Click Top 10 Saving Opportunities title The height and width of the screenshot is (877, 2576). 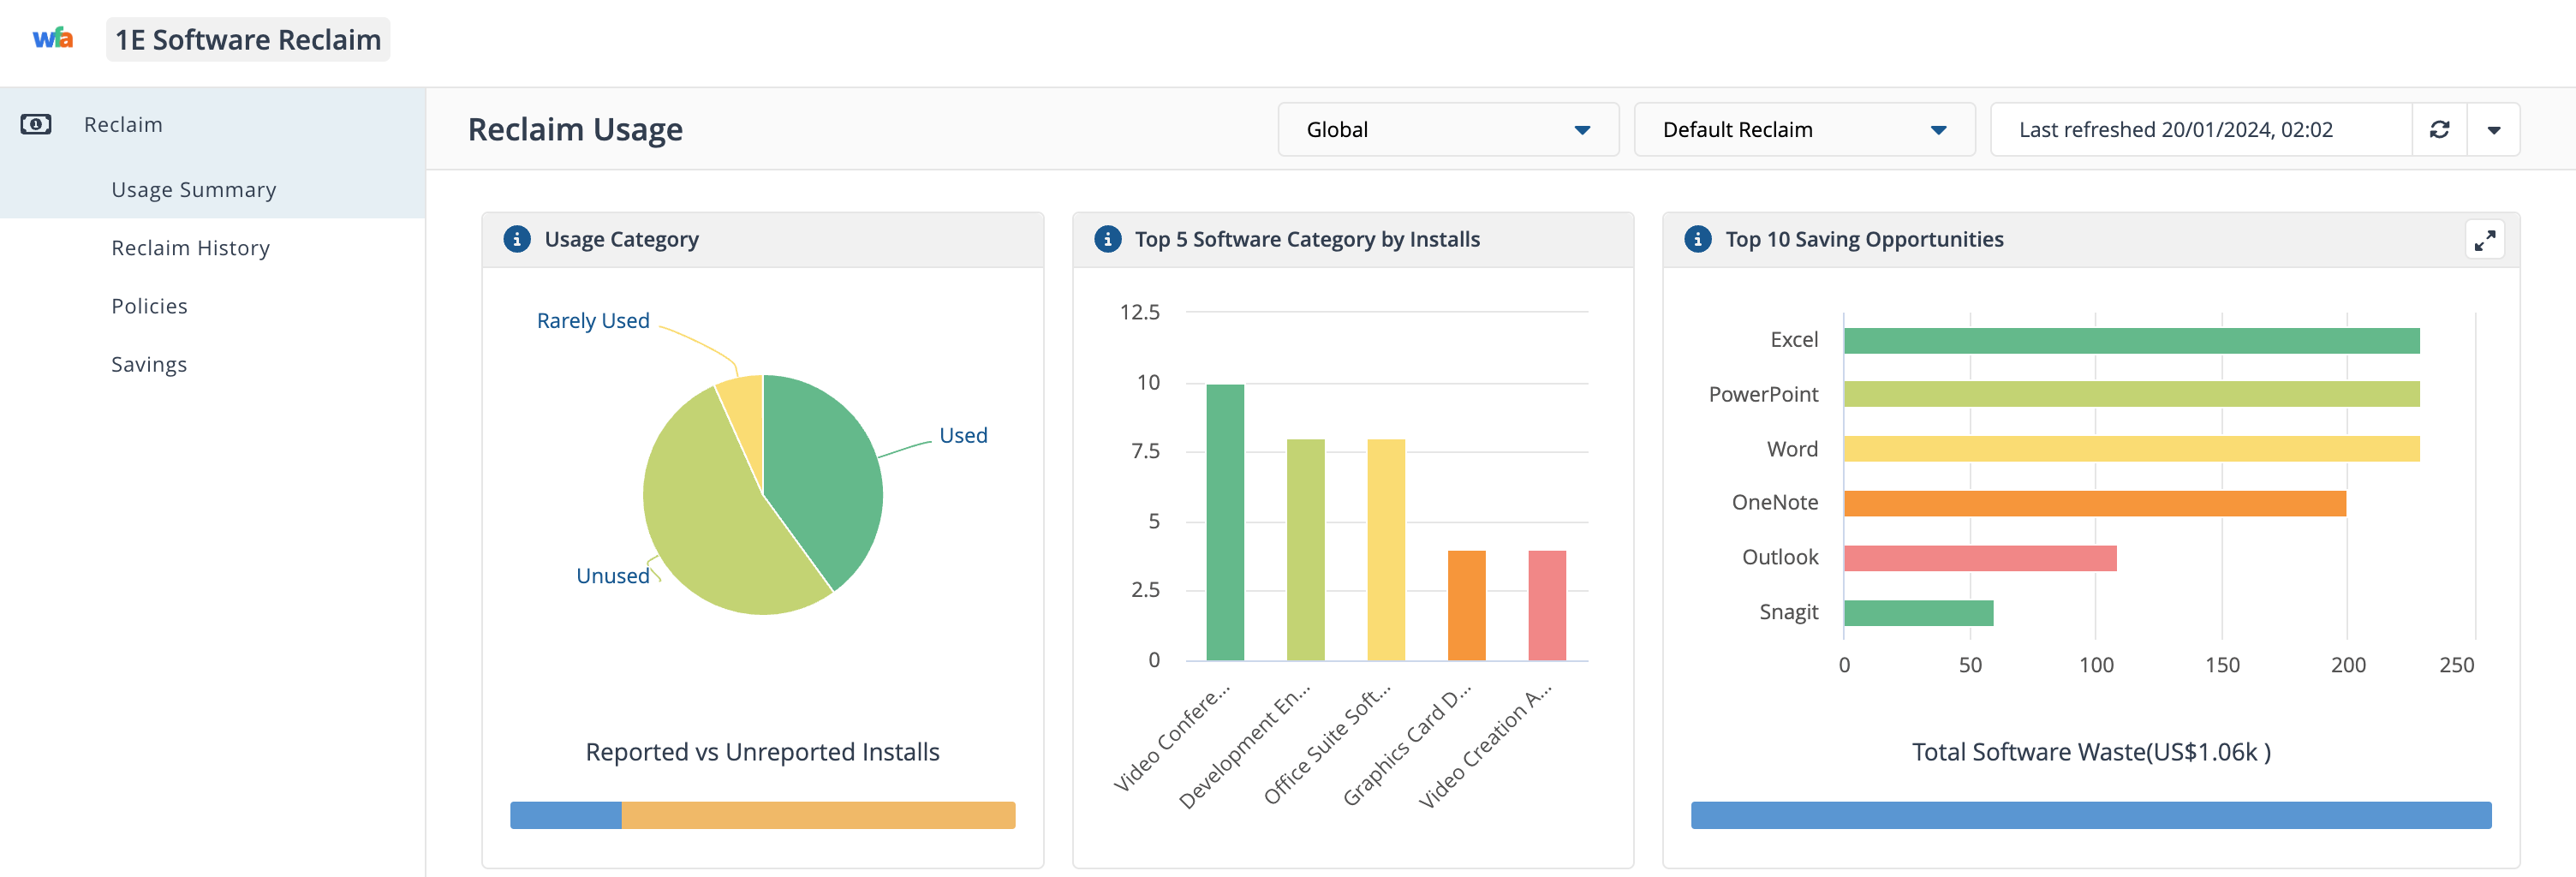coord(1864,239)
